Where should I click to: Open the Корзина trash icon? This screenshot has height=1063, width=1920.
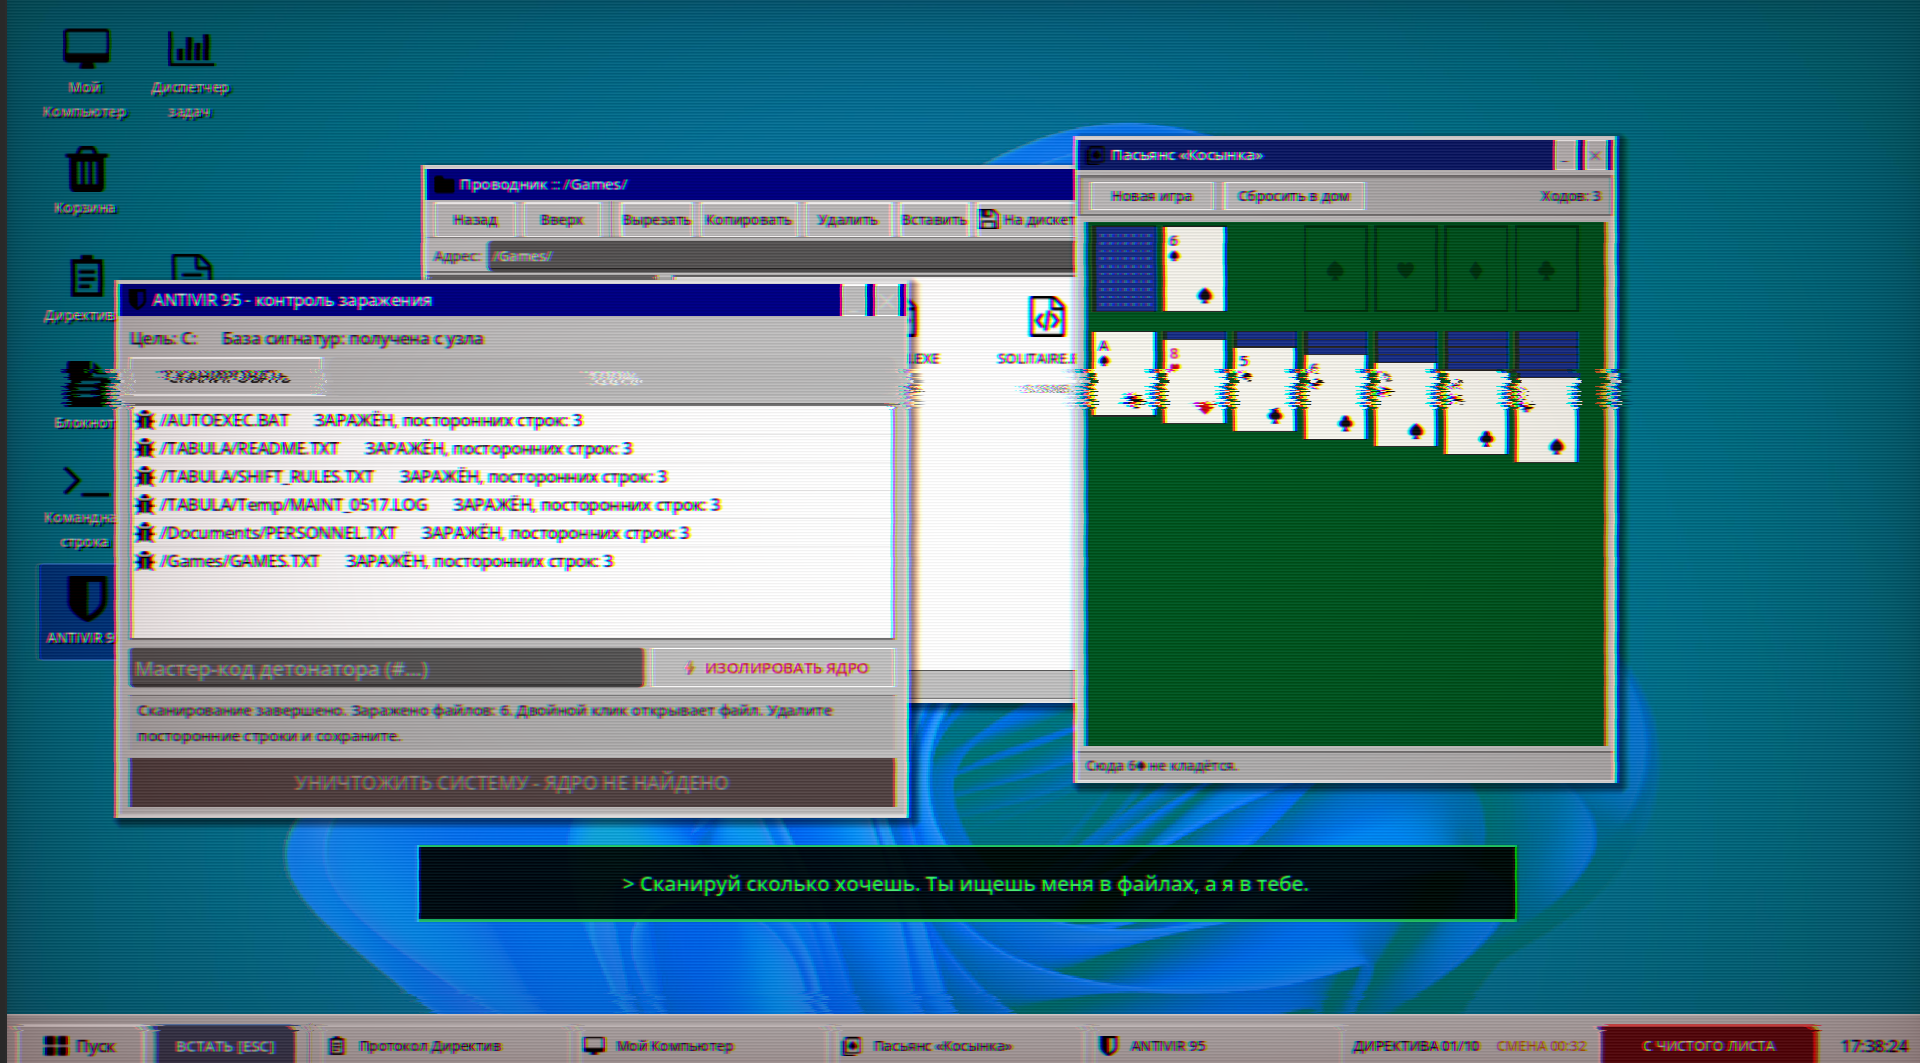(85, 180)
